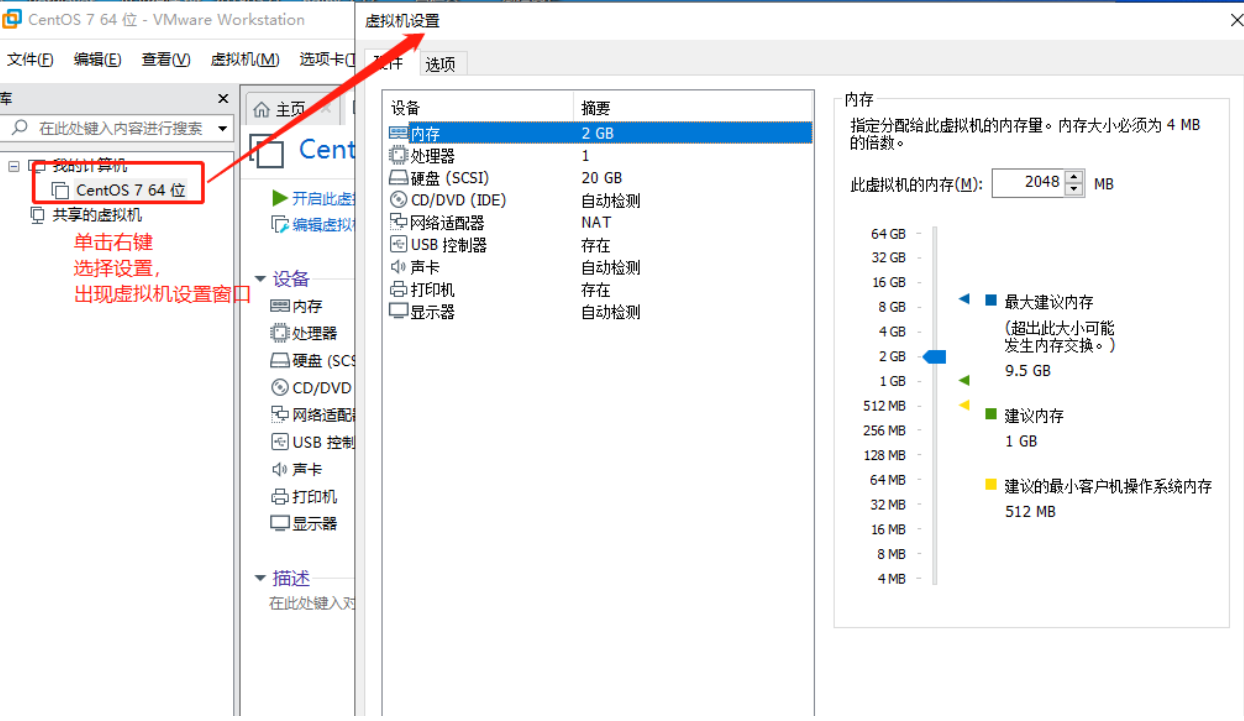Click the 描述 description text field
The width and height of the screenshot is (1244, 721).
coord(311,604)
